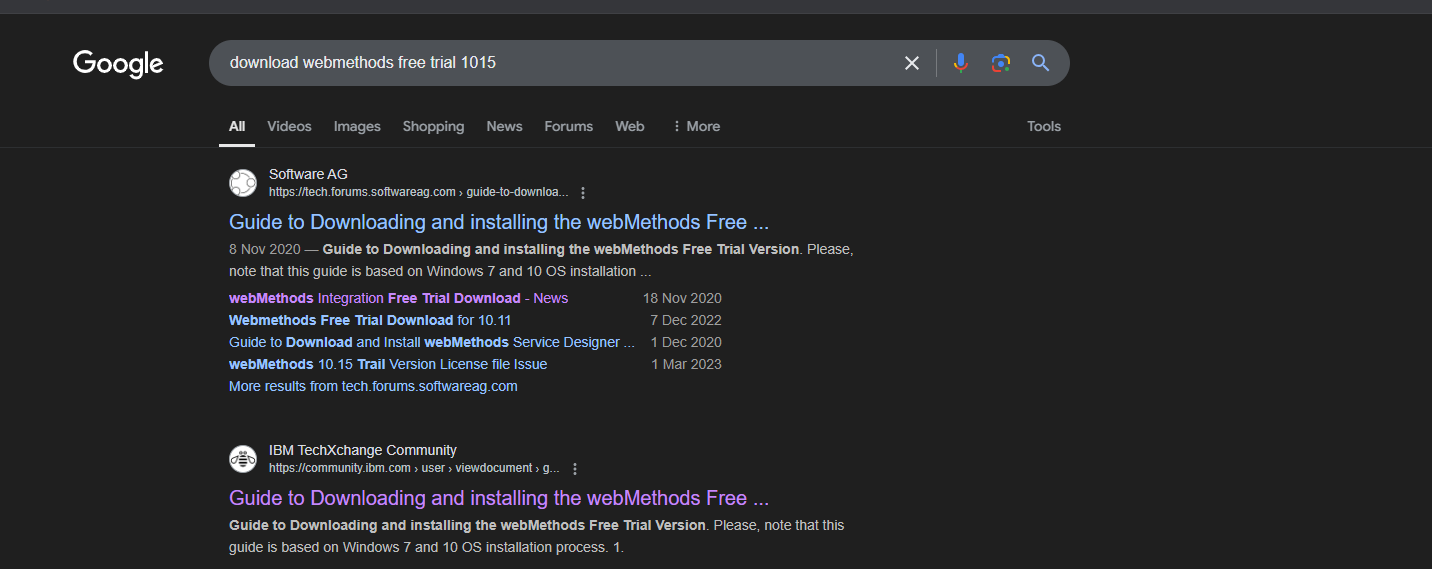Click the IBM TechXchange Community site name
Screen dimensions: 1432x569
click(363, 450)
